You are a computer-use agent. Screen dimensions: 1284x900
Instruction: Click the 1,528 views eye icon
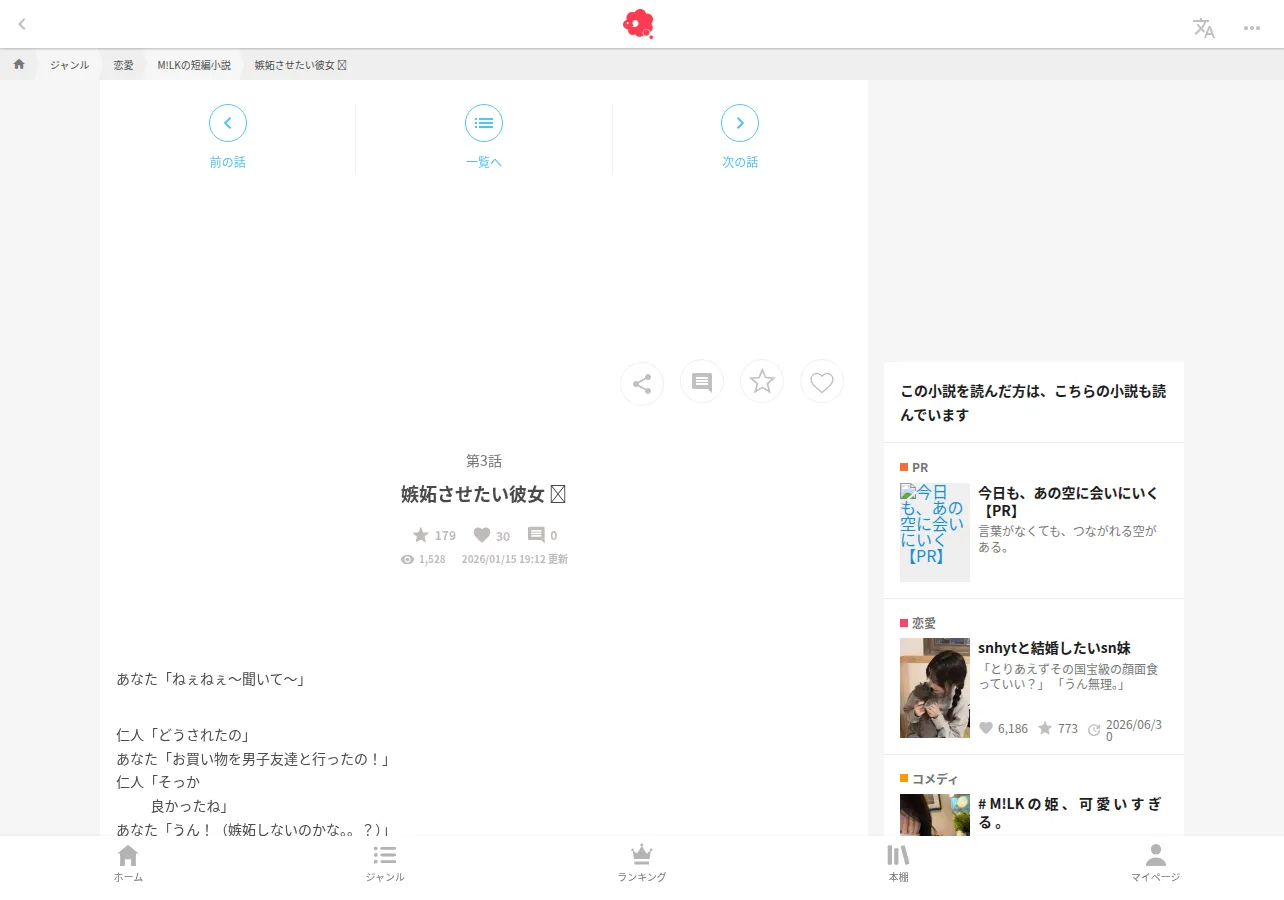(407, 560)
